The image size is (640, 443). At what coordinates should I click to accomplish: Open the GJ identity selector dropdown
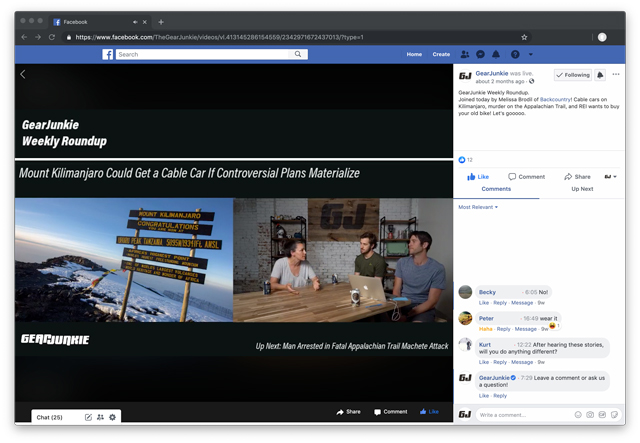[x=611, y=177]
